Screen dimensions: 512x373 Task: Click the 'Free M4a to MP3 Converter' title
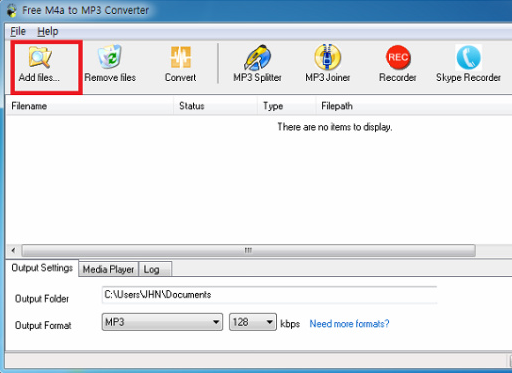tap(85, 10)
